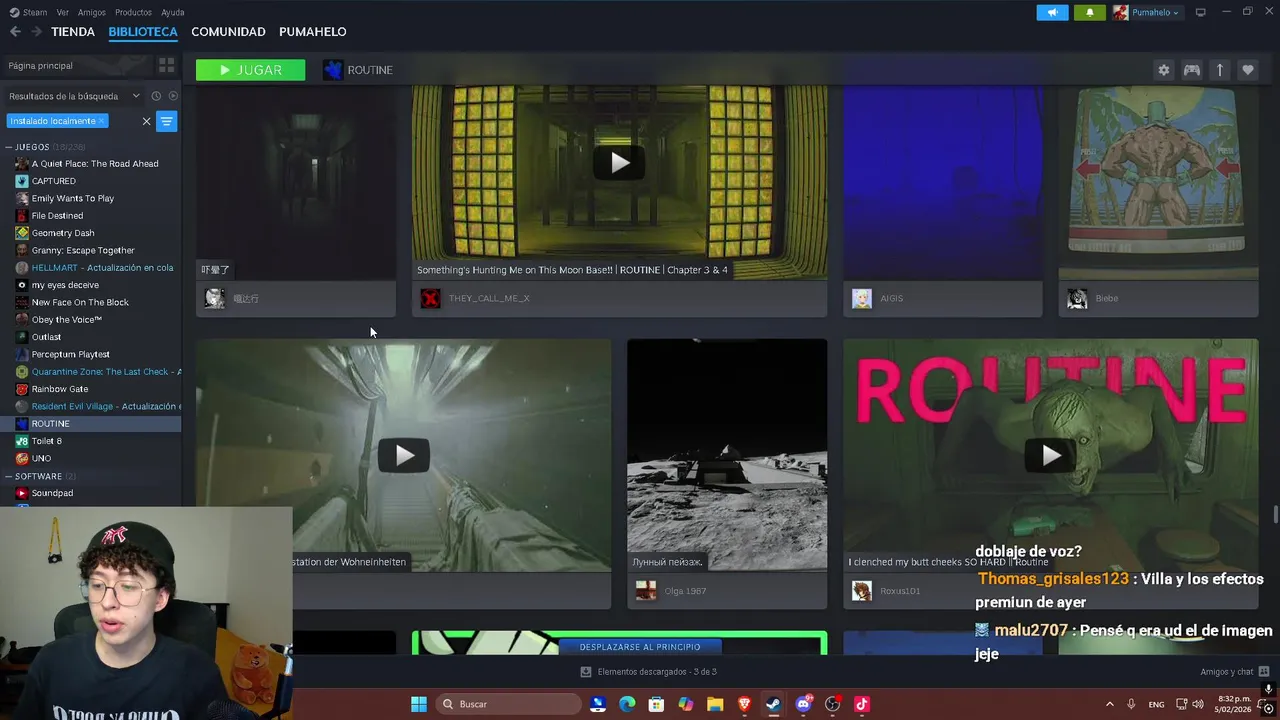The height and width of the screenshot is (720, 1280).
Task: Open File Explorer from taskbar
Action: pyautogui.click(x=715, y=704)
